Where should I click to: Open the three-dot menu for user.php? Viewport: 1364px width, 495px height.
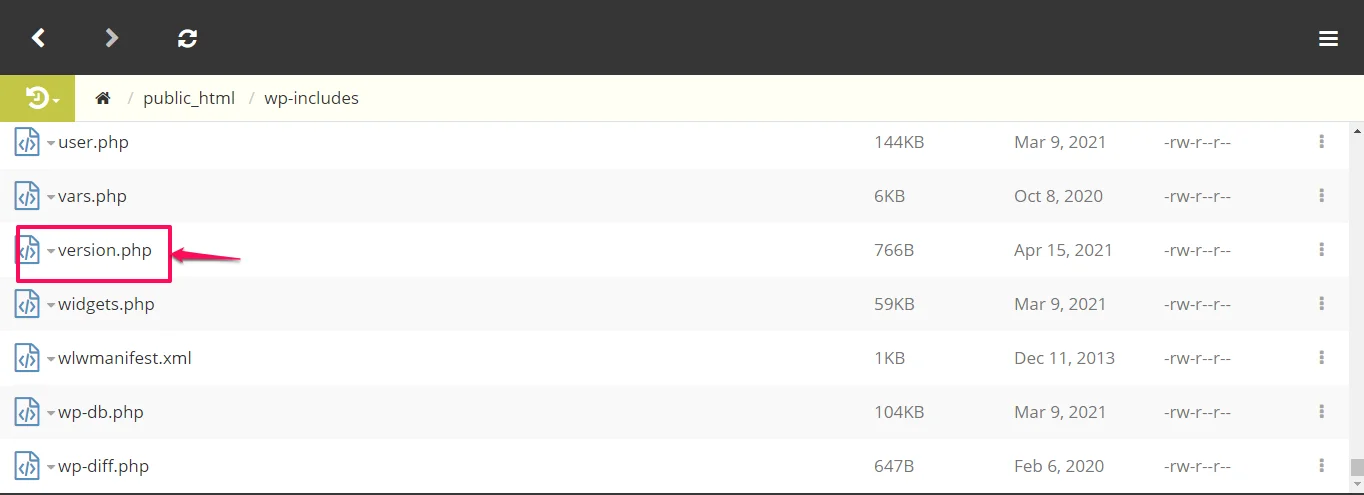(1321, 142)
